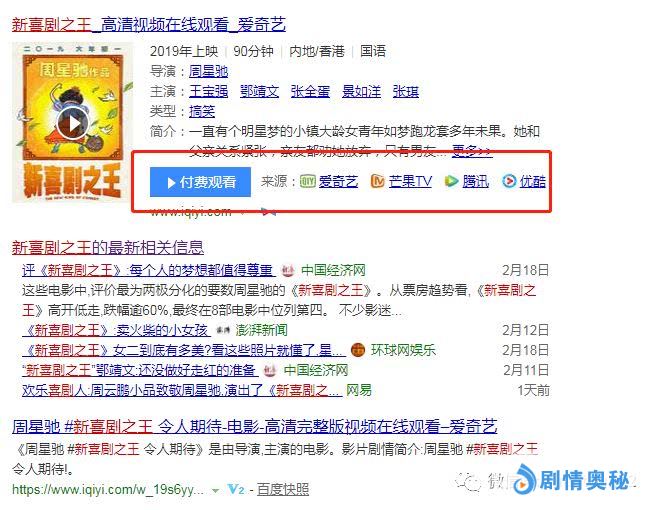Click the Mango TV source logo icon

pos(378,181)
